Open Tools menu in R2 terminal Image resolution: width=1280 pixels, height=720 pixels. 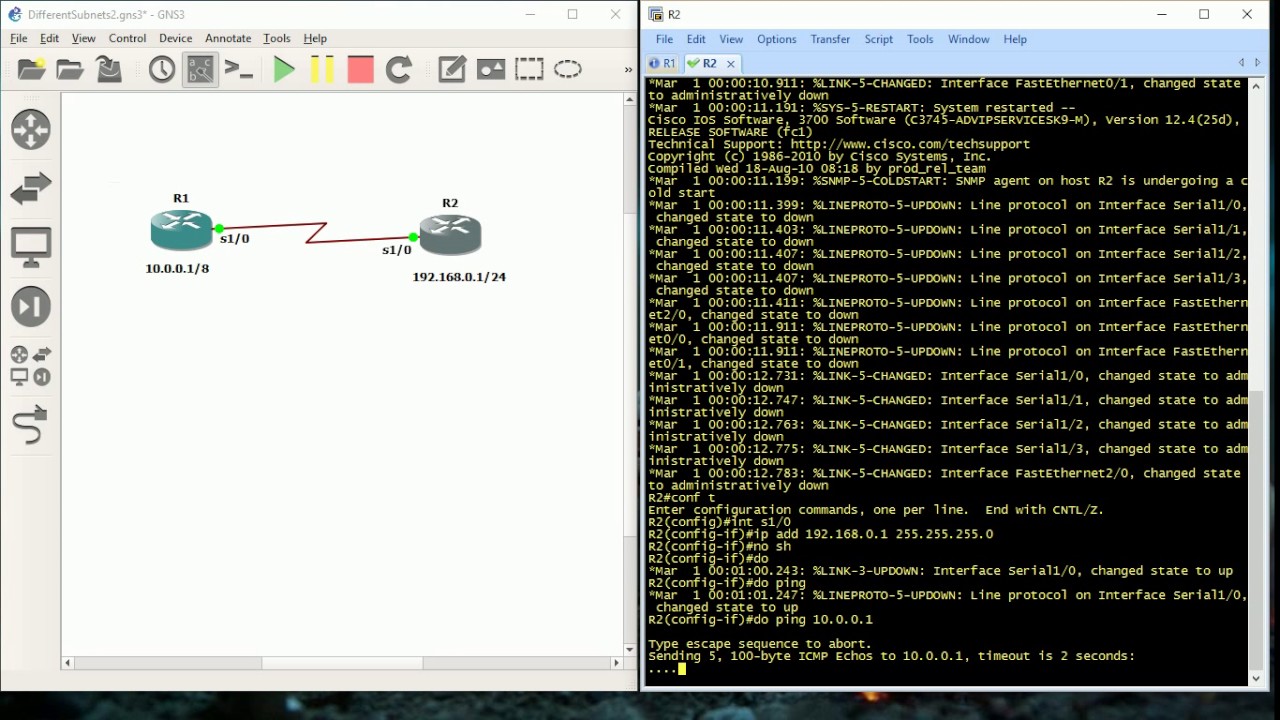pos(920,39)
